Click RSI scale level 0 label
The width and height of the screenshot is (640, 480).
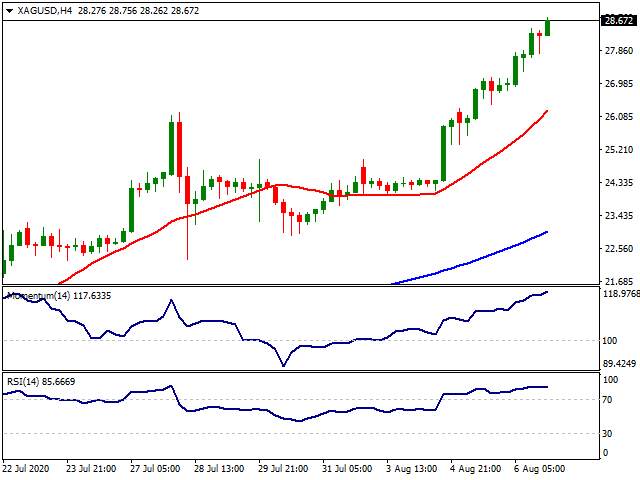[x=605, y=453]
